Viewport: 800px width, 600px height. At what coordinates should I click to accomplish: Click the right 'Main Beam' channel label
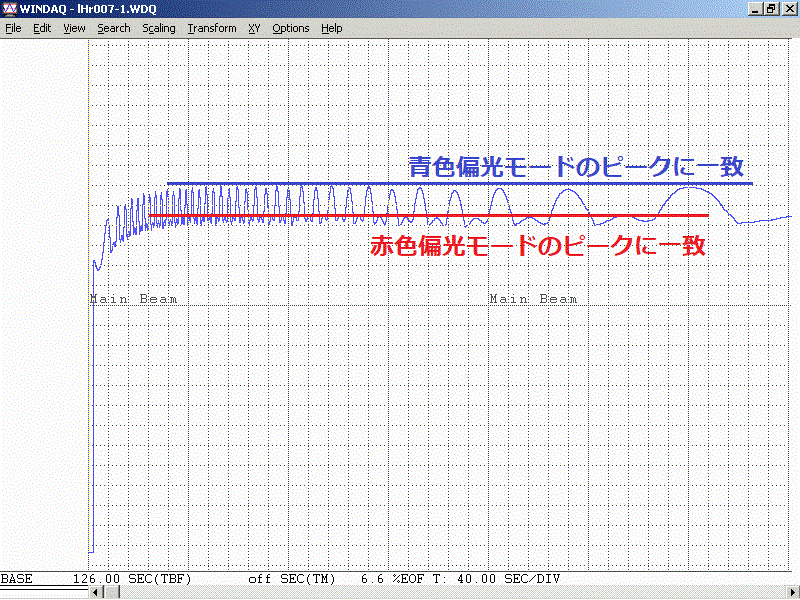(x=533, y=299)
